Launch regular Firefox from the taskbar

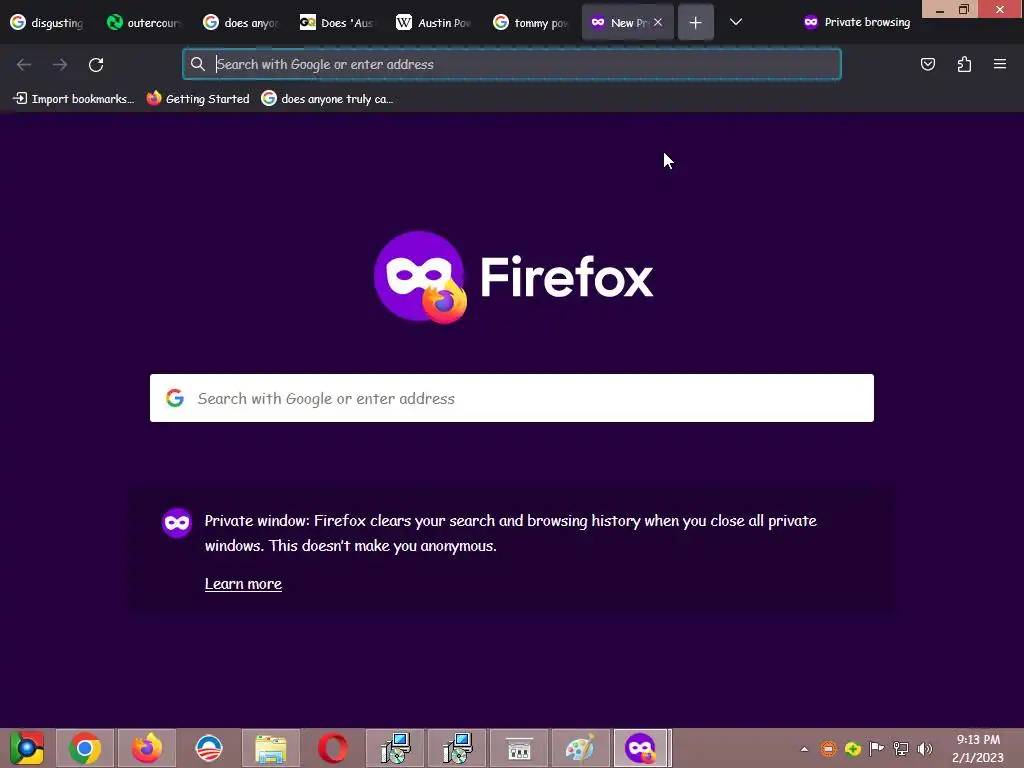coord(147,748)
